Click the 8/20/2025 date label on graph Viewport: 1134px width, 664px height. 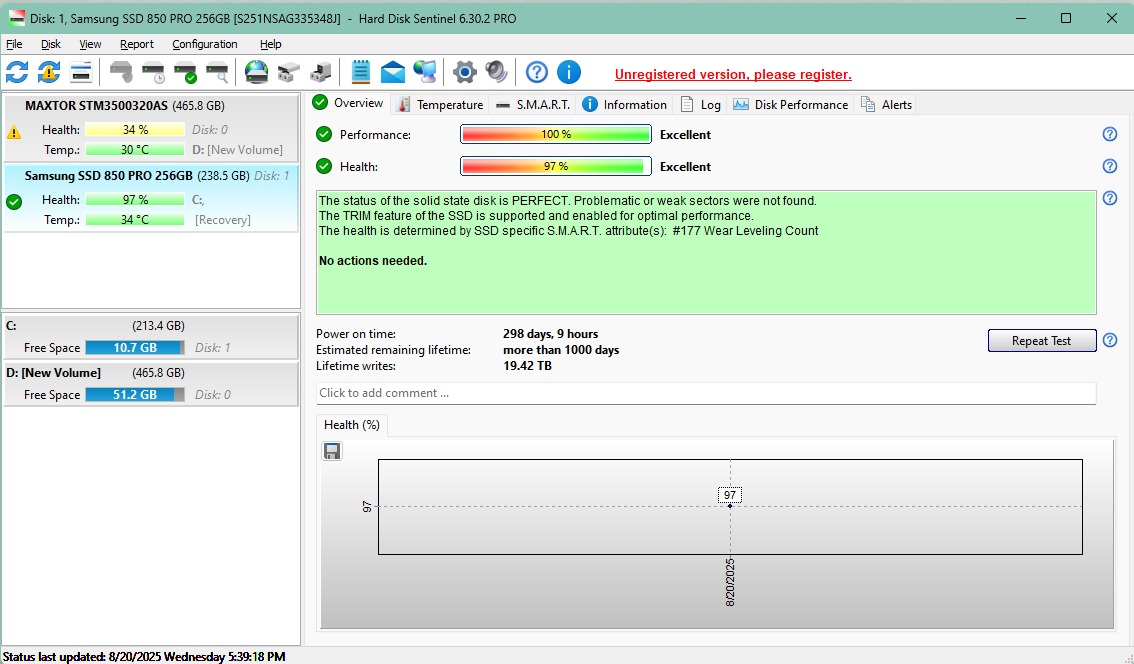pos(730,582)
